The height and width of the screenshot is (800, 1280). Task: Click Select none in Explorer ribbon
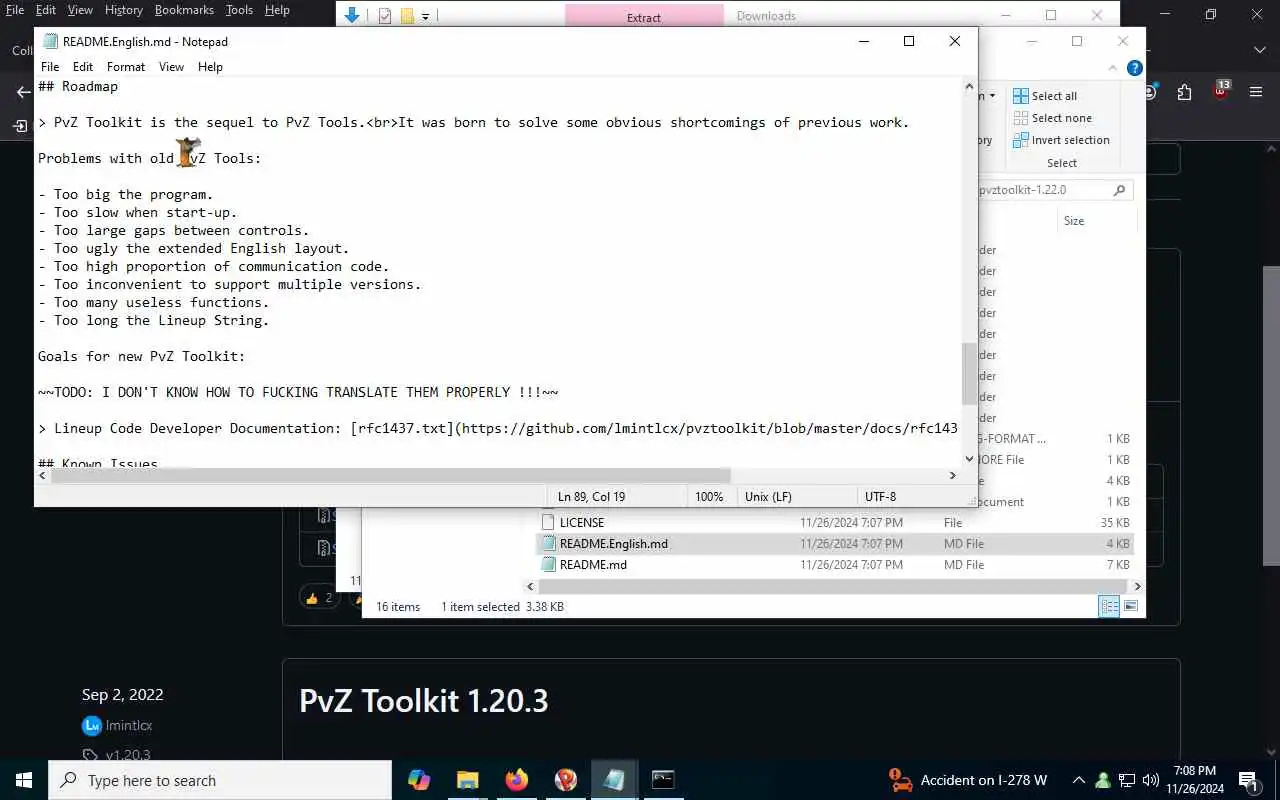click(x=1052, y=118)
